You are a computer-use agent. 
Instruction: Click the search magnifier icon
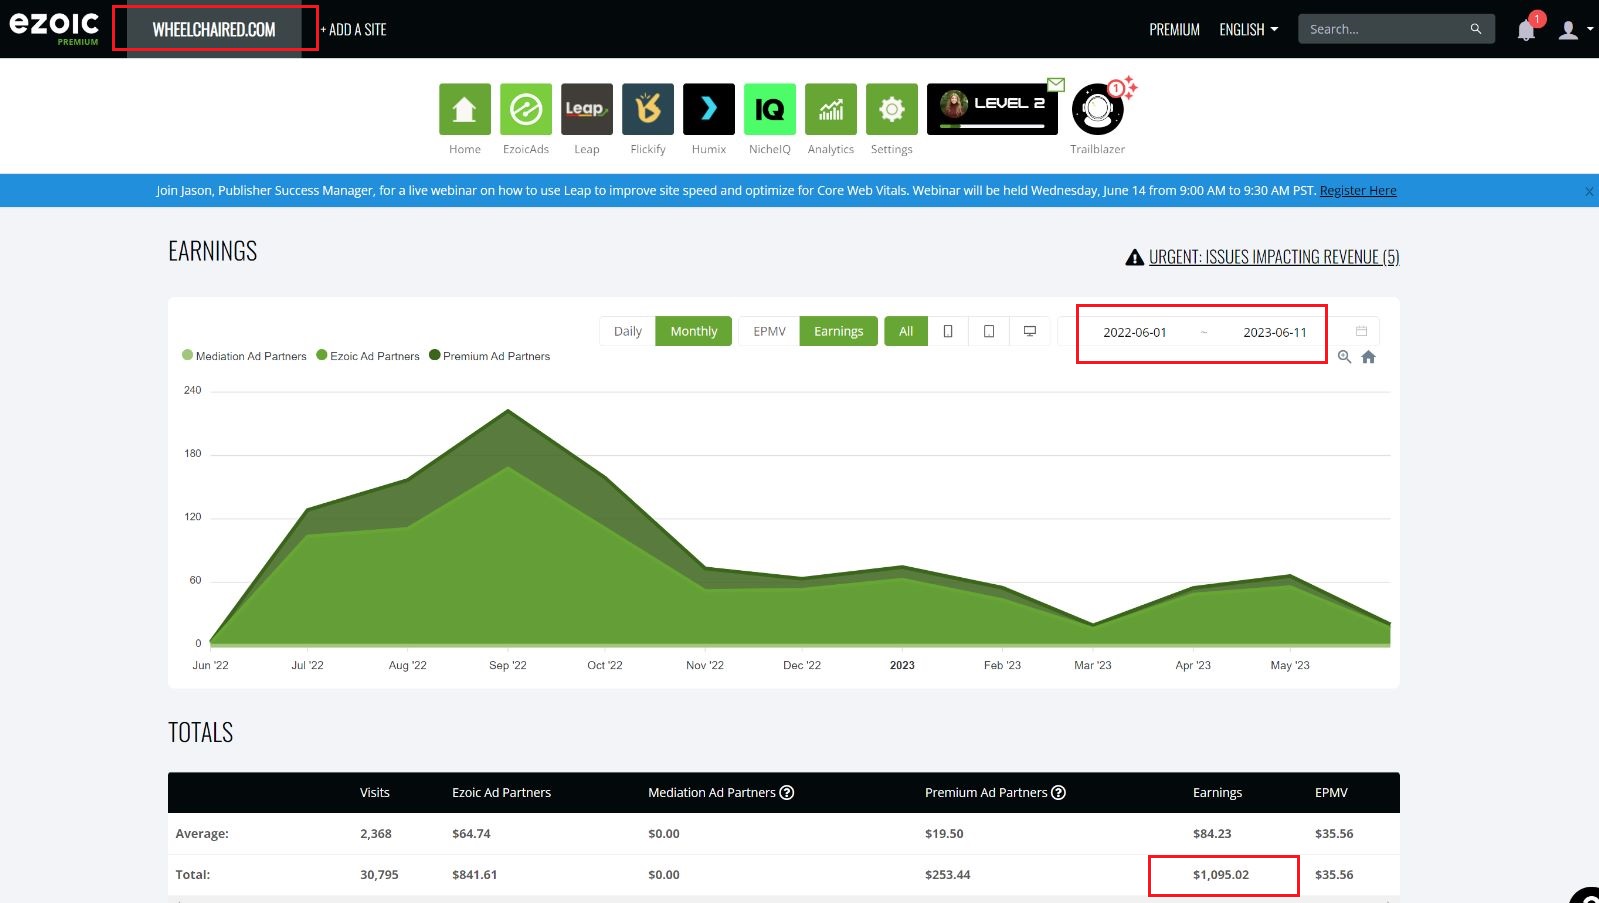(1476, 29)
